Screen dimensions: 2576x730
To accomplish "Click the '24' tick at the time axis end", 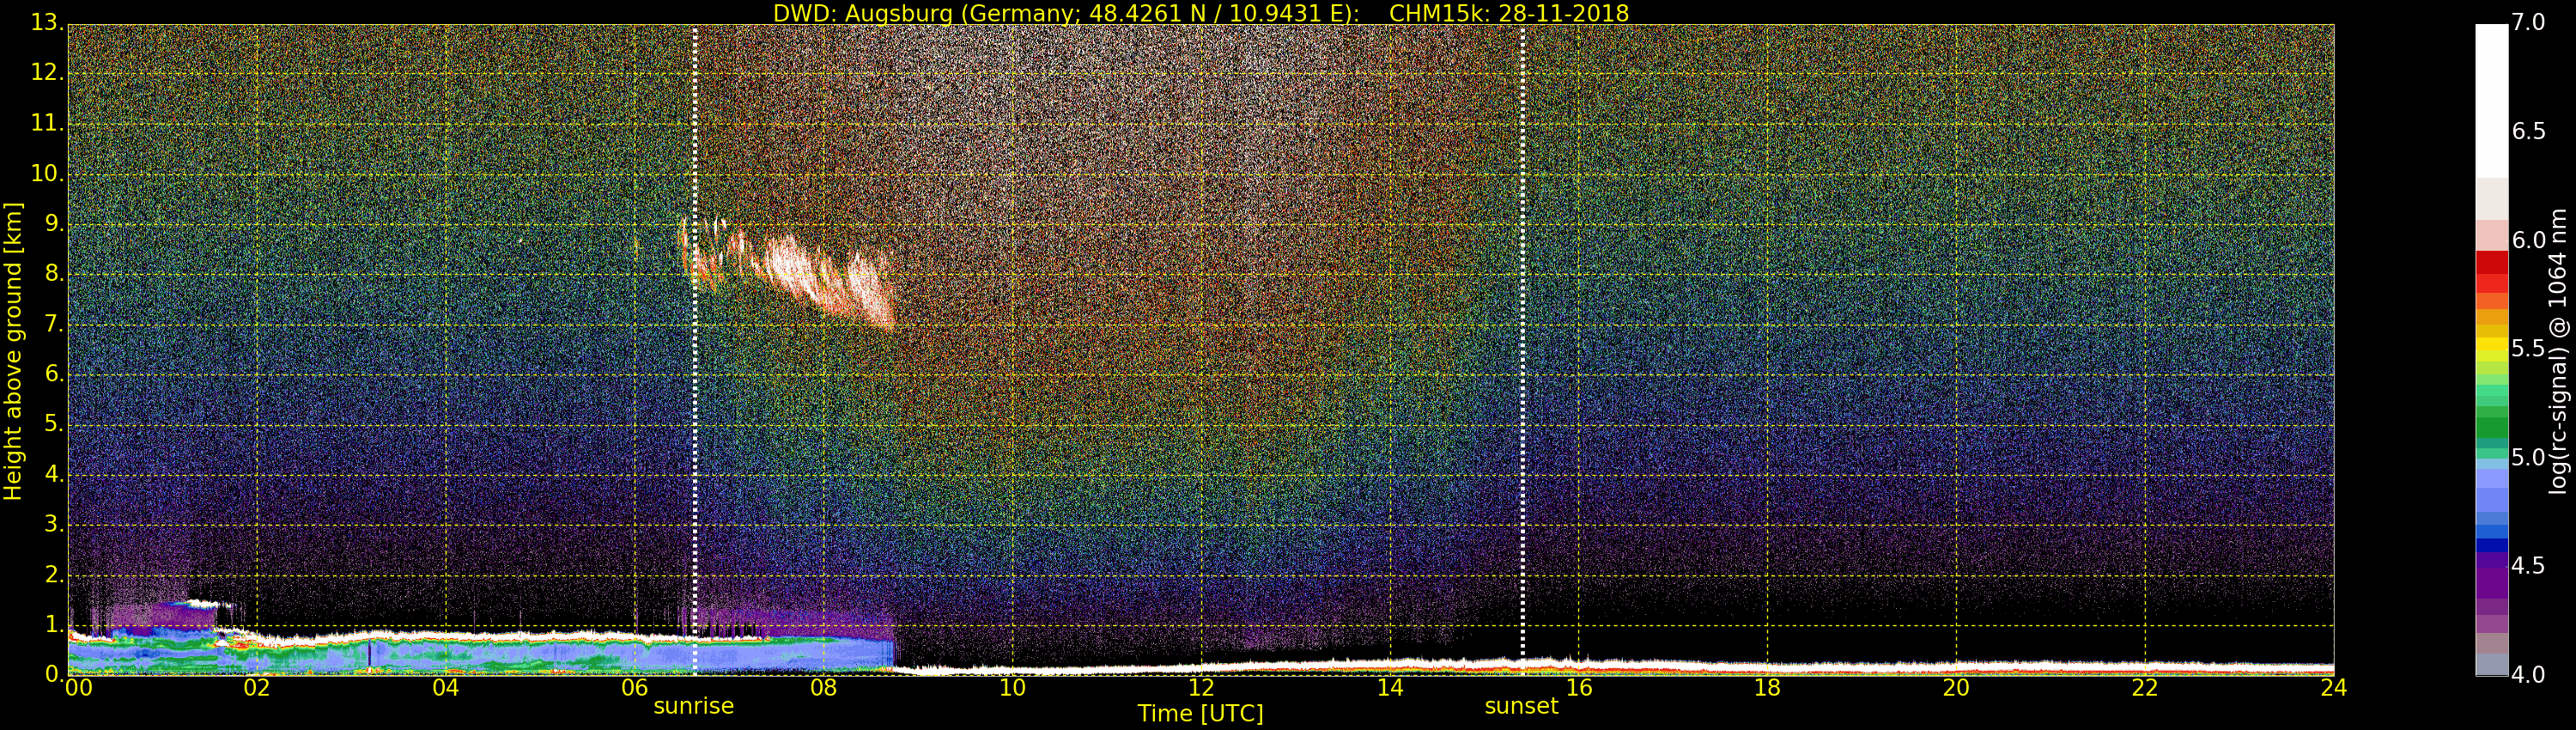I will coord(2333,688).
